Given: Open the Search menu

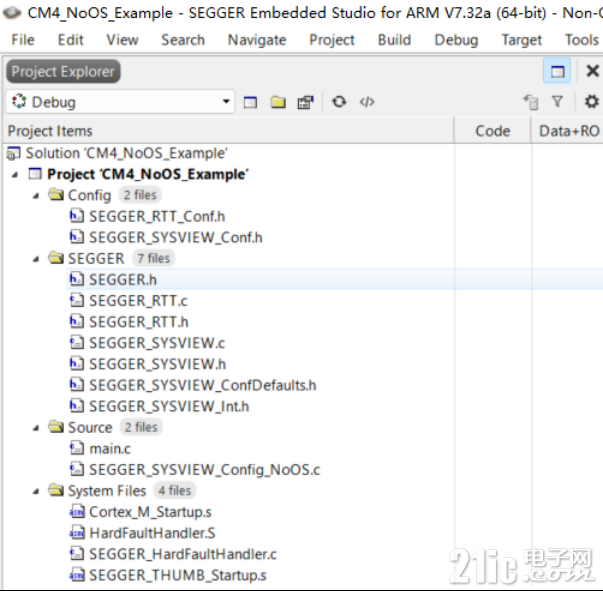Looking at the screenshot, I should (x=183, y=40).
